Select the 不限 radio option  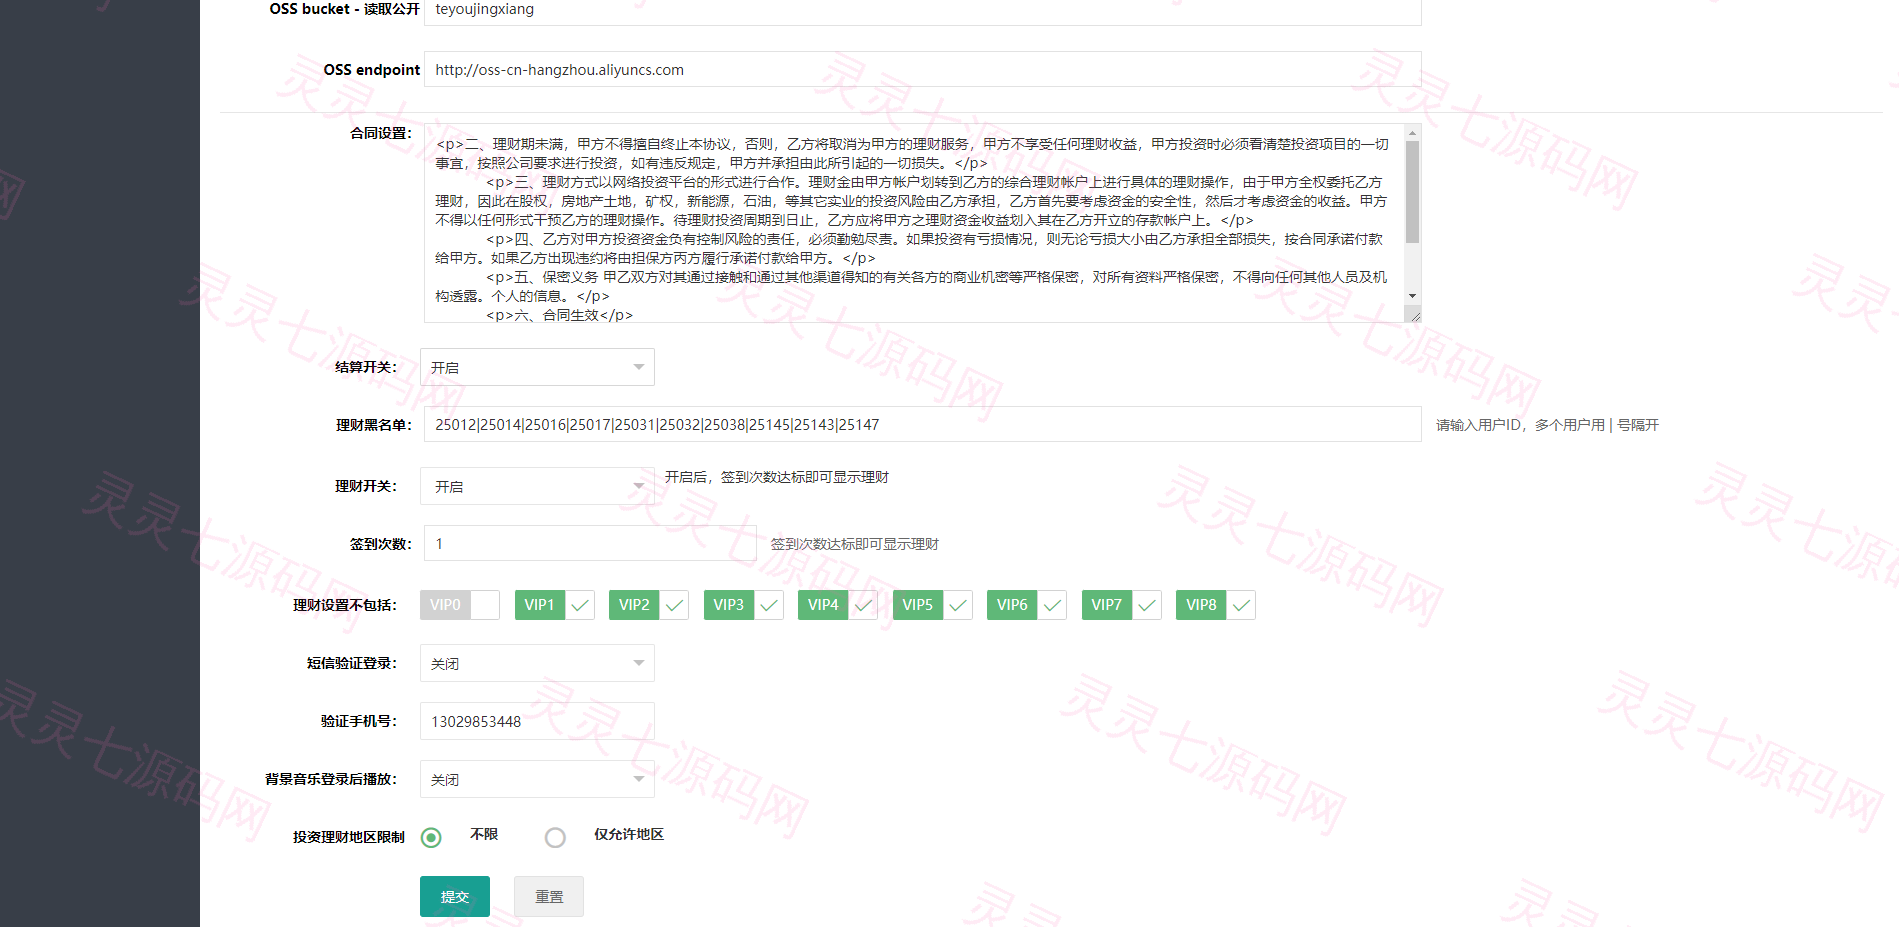431,837
